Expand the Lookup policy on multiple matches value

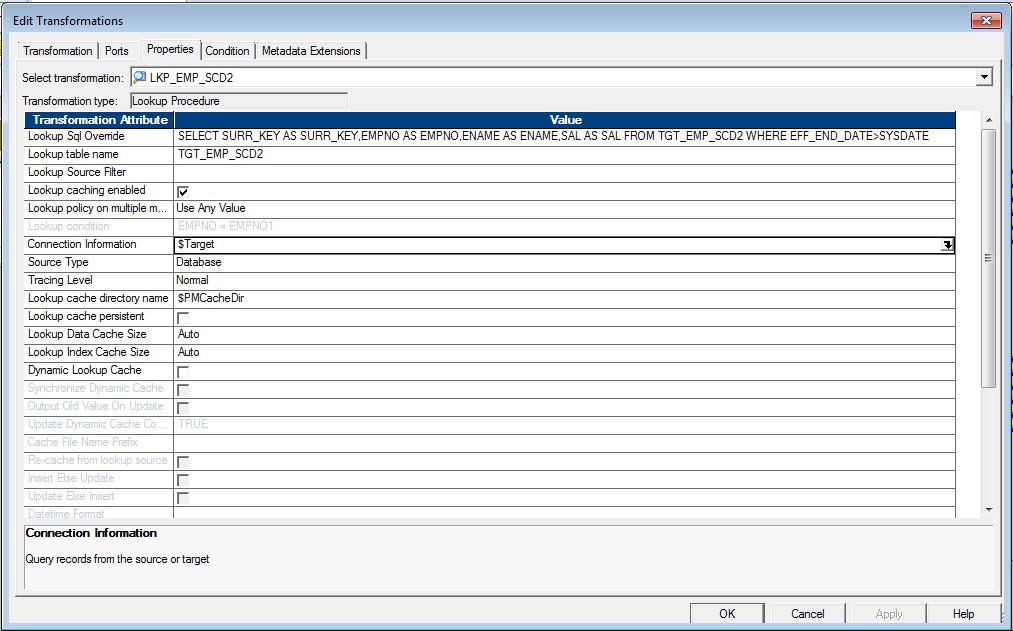click(400, 208)
